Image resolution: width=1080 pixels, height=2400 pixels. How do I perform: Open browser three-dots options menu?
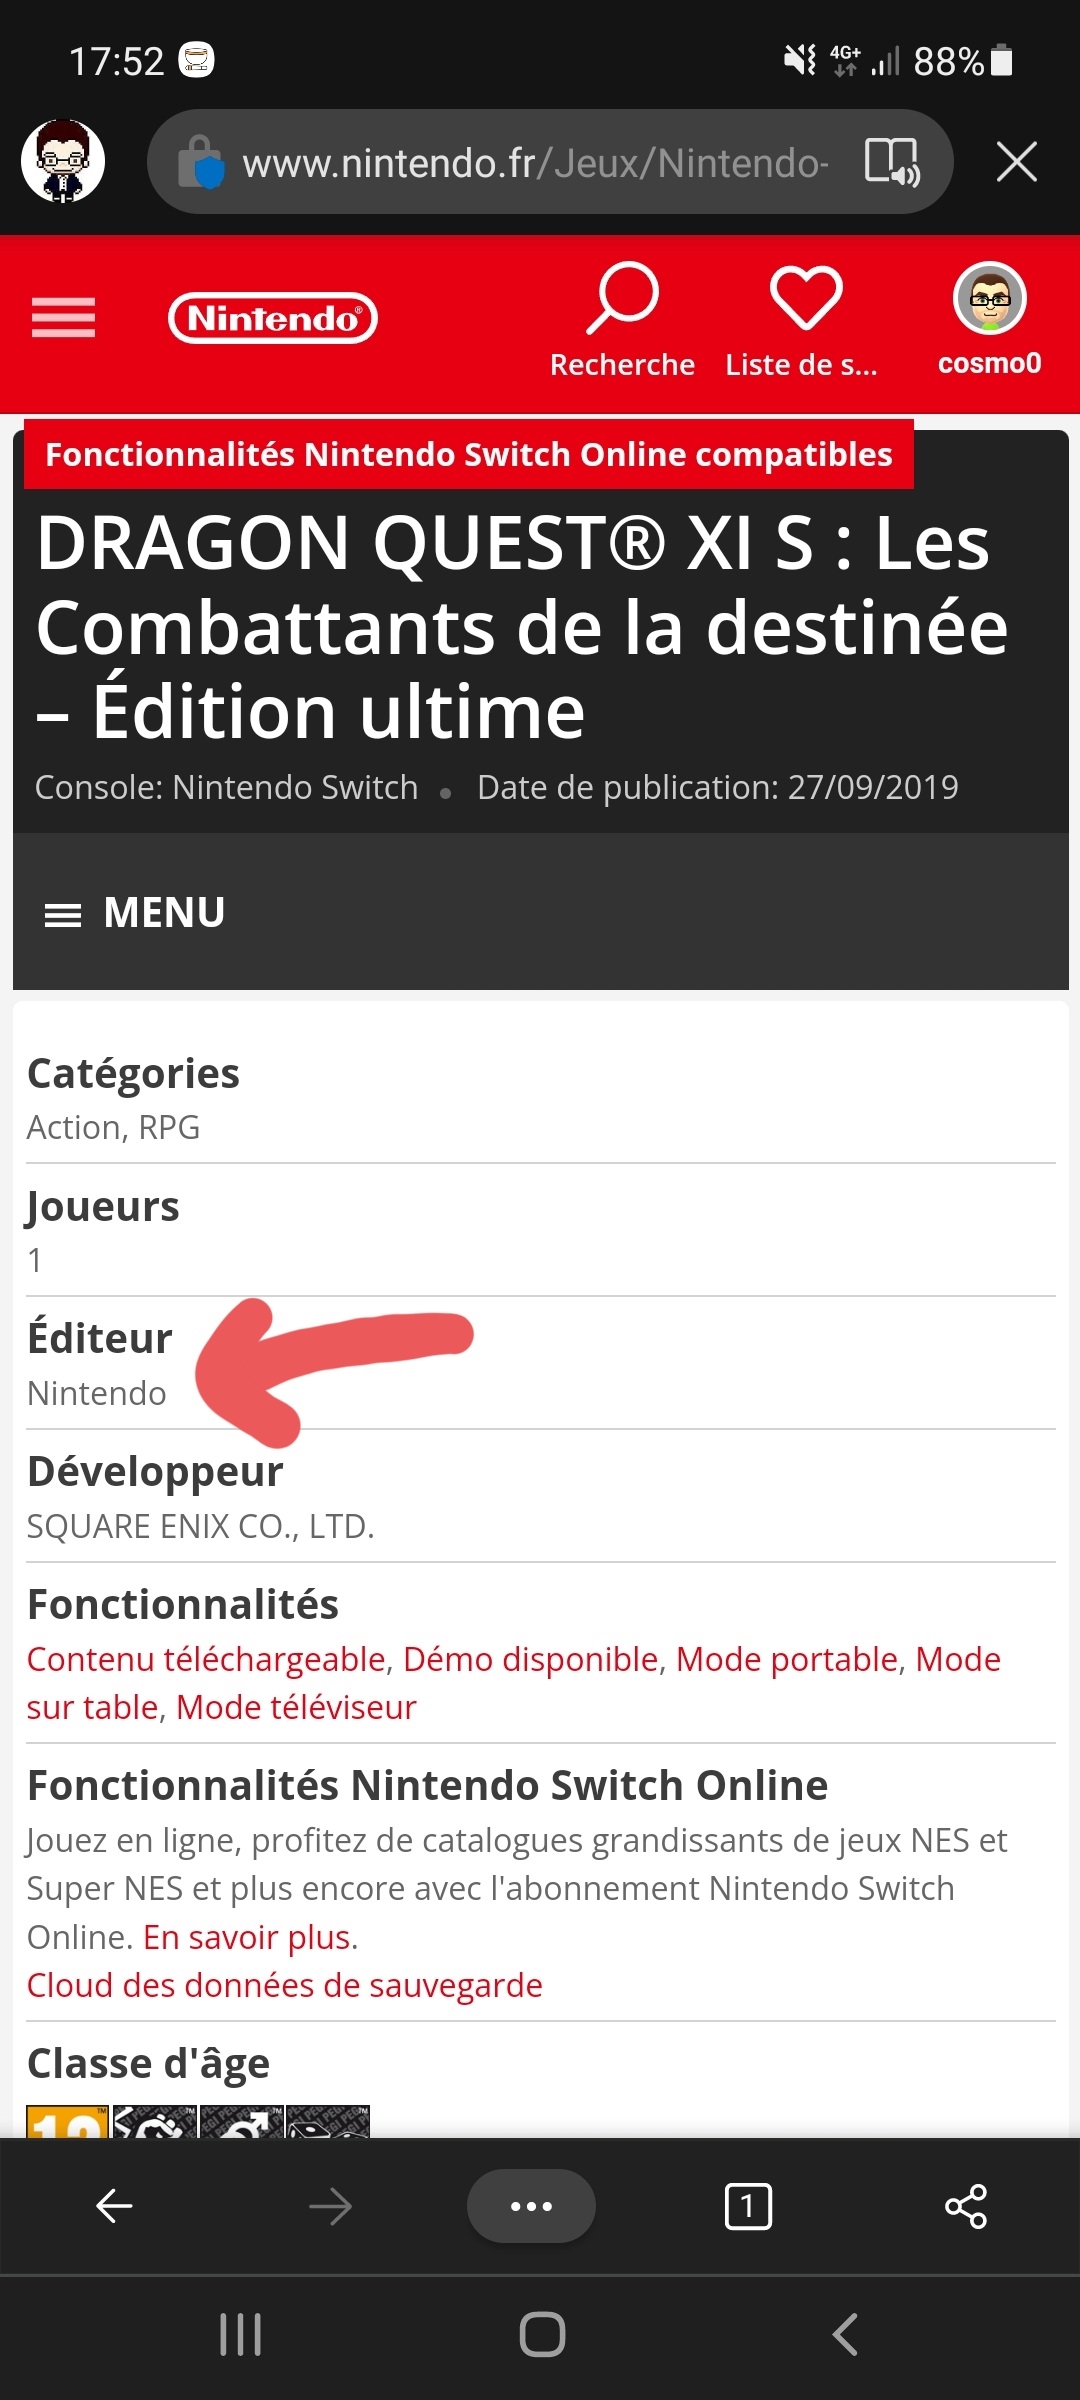coord(531,2206)
